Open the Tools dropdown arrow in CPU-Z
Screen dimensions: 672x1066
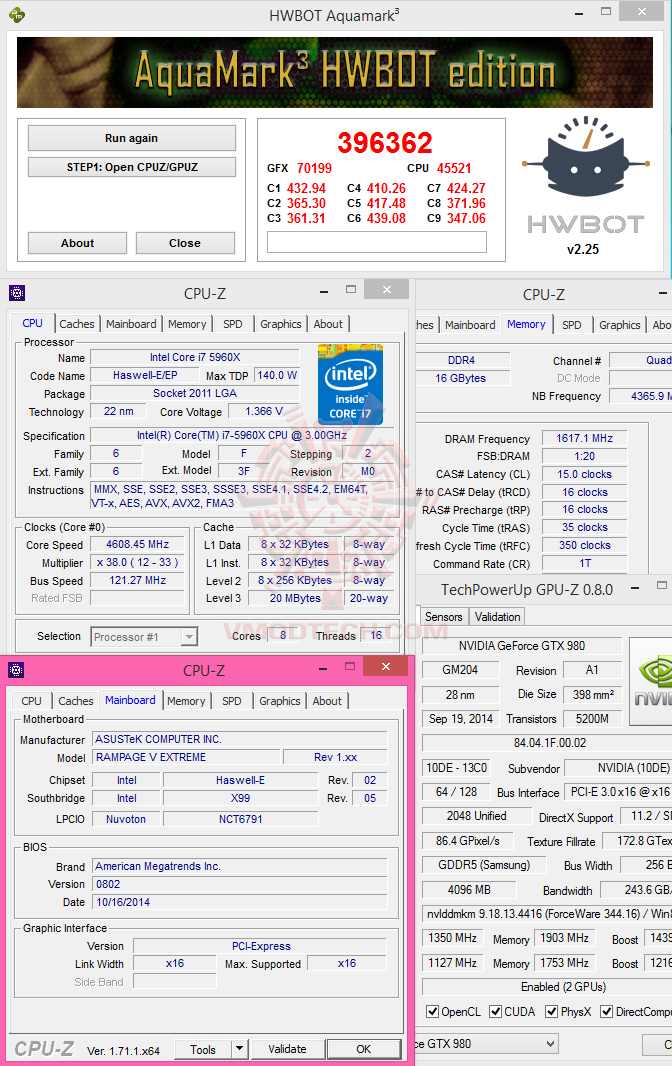click(x=239, y=1049)
